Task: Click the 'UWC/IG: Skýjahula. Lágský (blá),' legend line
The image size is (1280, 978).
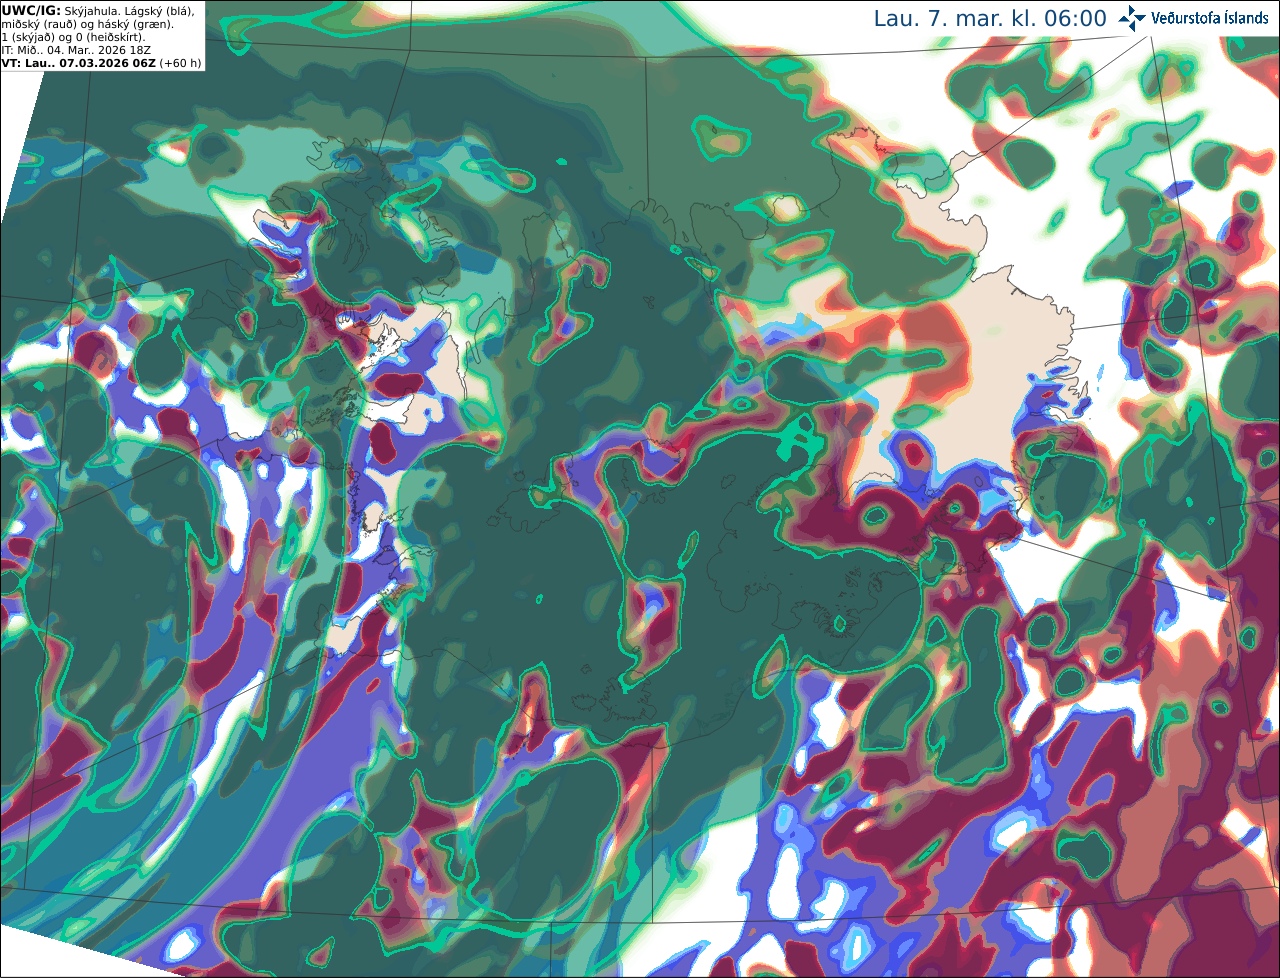Action: tap(98, 11)
